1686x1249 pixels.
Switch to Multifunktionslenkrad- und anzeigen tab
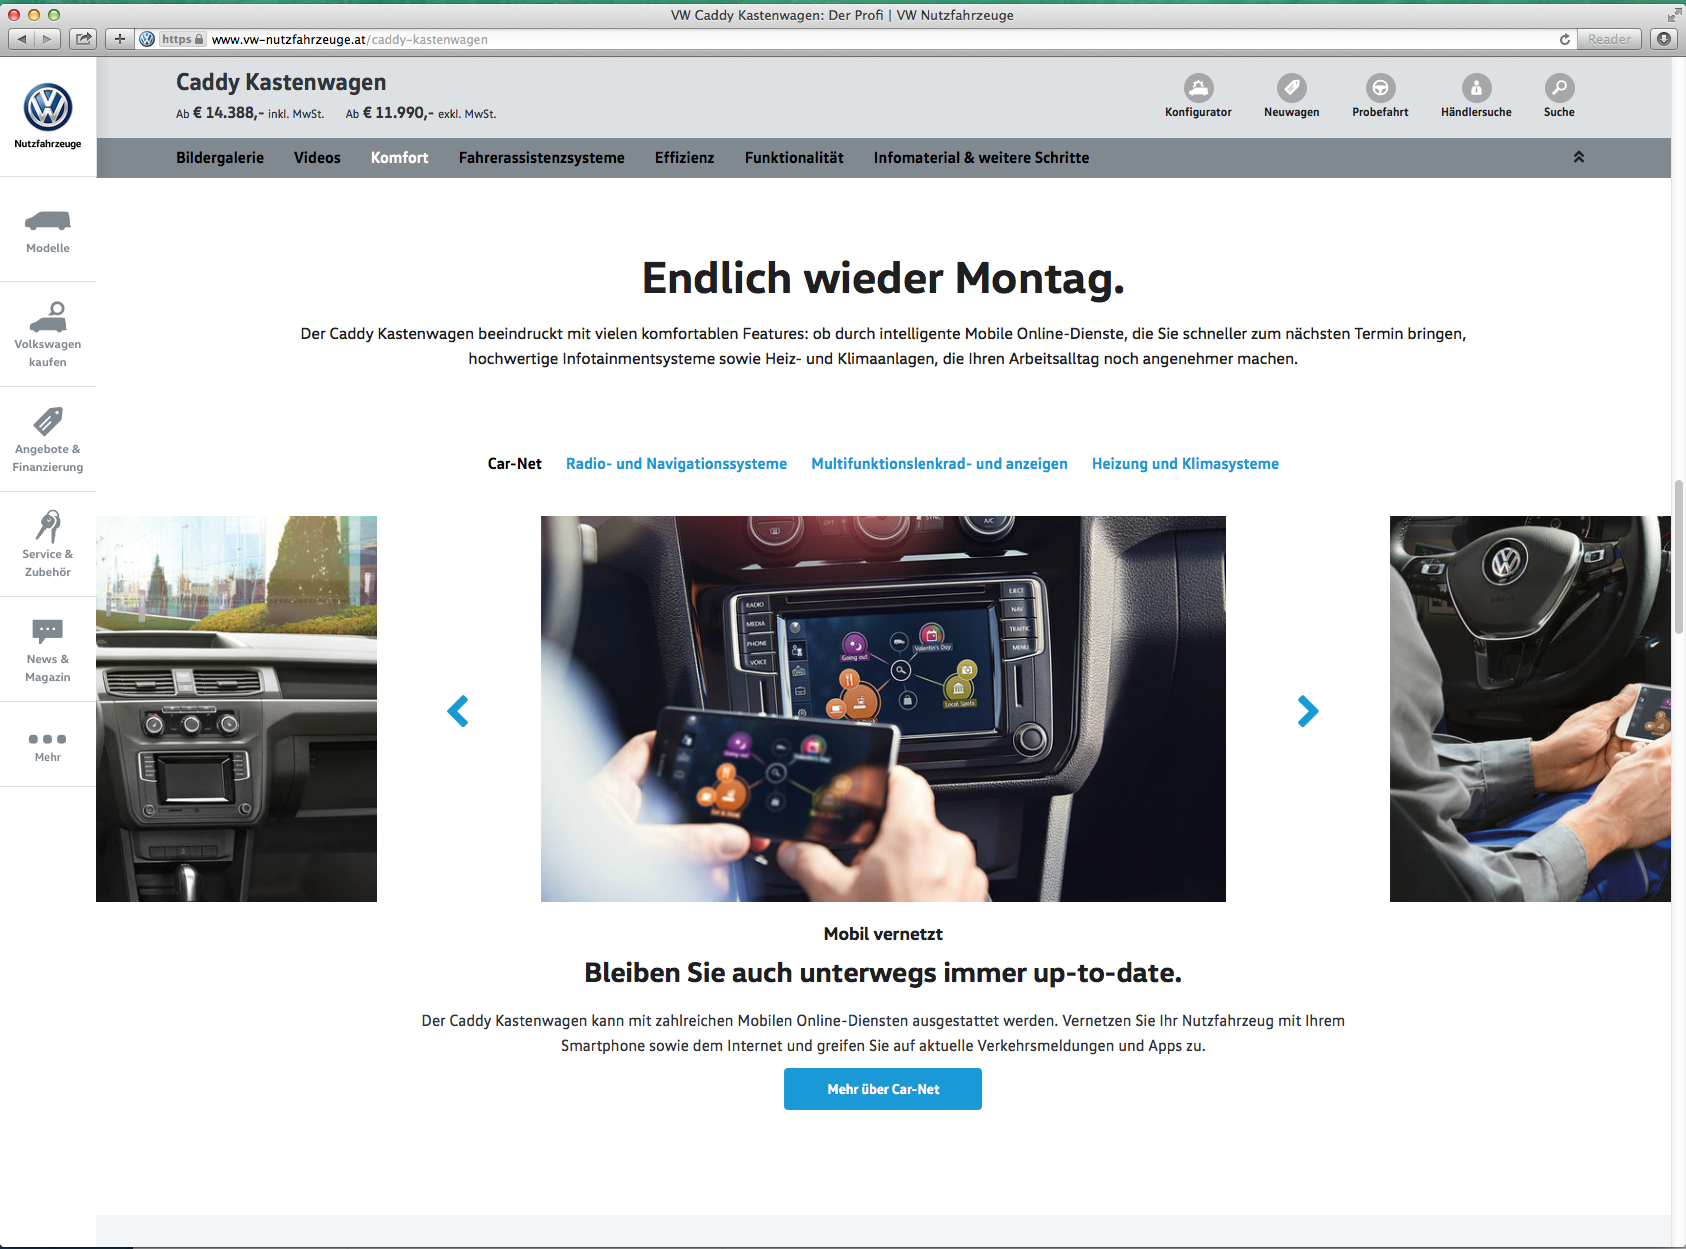pos(939,464)
